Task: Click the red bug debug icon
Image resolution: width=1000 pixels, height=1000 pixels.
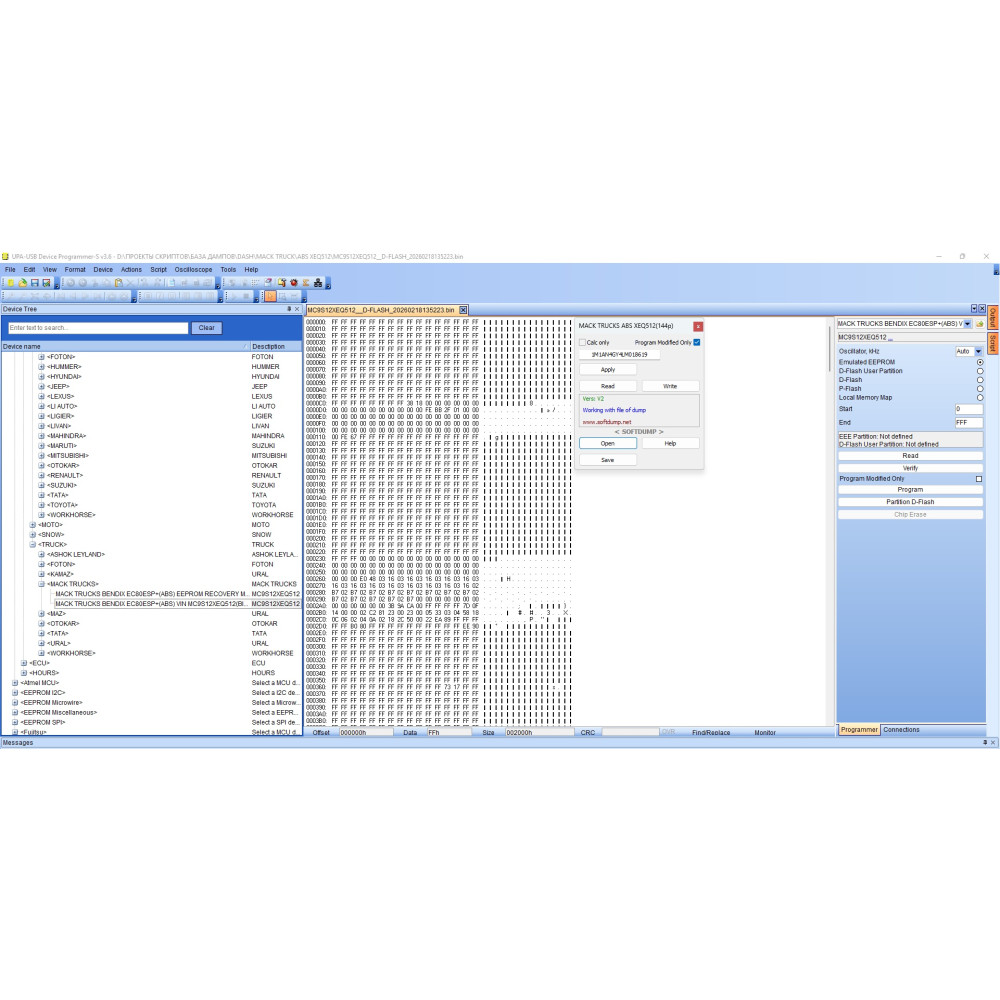Action: coord(293,283)
